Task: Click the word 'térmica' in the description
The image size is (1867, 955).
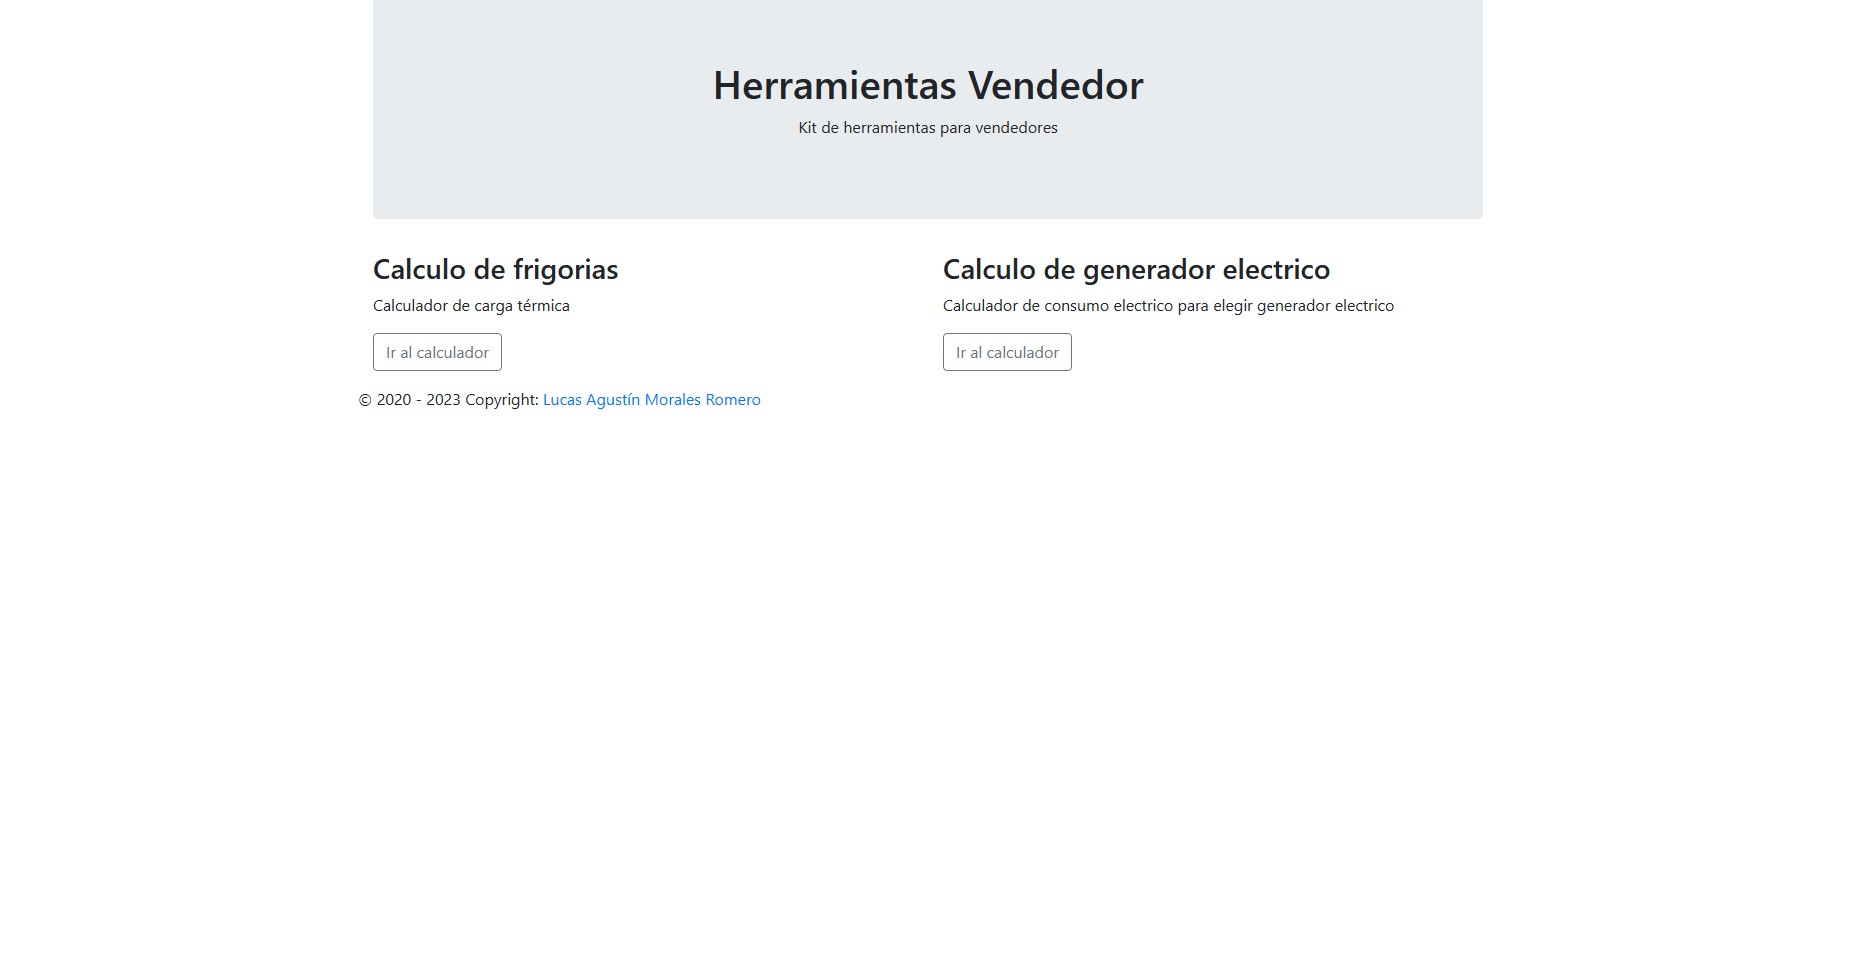Action: 543,306
